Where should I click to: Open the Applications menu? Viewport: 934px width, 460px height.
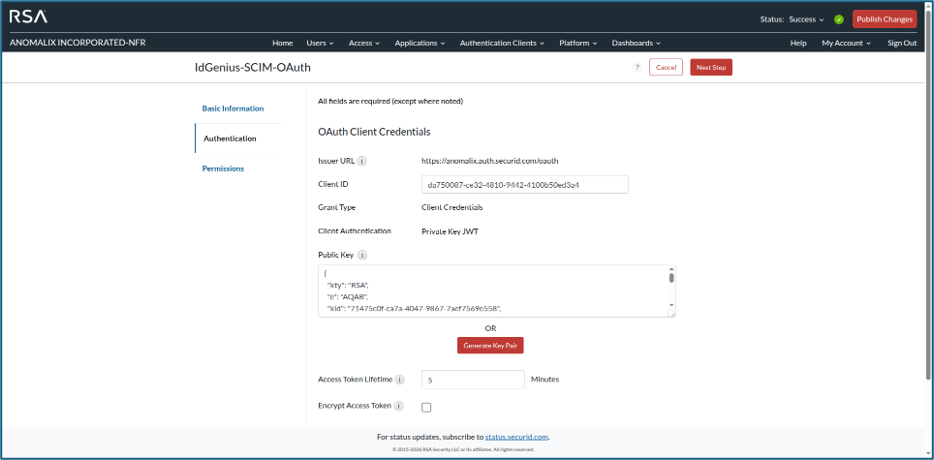419,43
